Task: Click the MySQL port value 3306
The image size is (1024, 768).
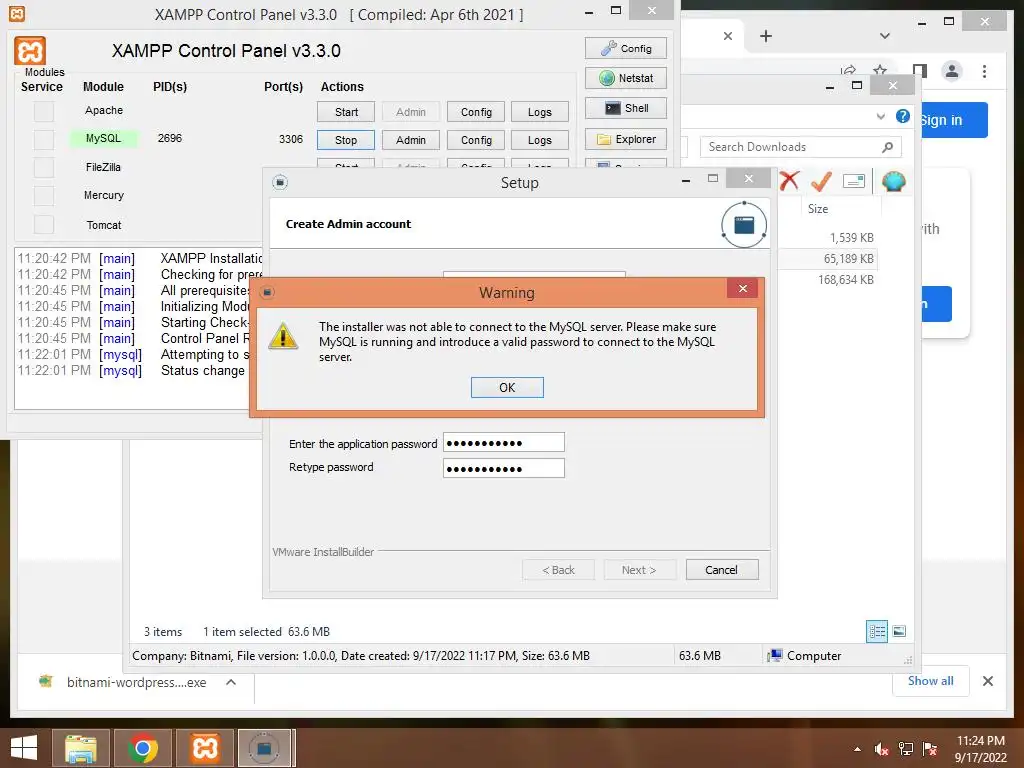Action: 291,138
